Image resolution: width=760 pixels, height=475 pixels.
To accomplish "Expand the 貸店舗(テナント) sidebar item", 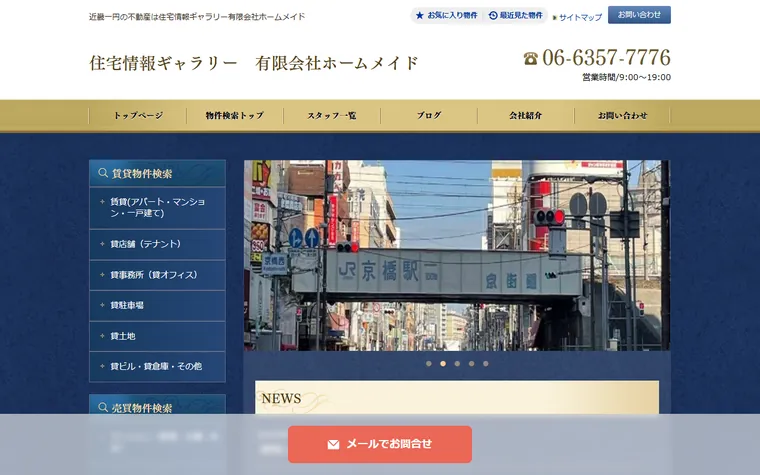I will pyautogui.click(x=158, y=244).
